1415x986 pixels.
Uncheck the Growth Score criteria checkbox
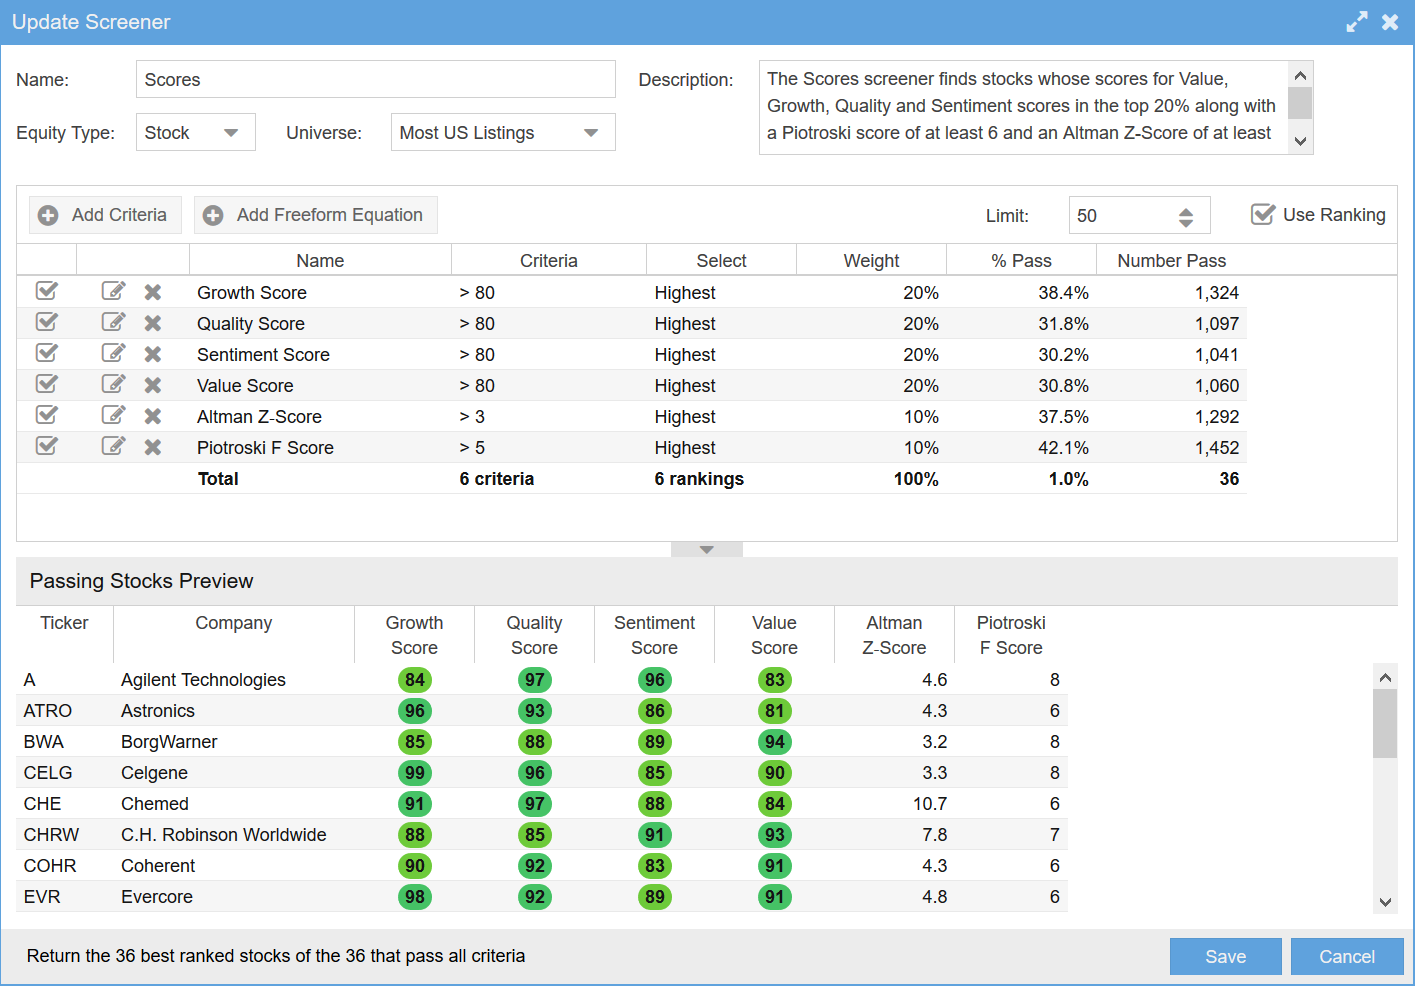47,291
